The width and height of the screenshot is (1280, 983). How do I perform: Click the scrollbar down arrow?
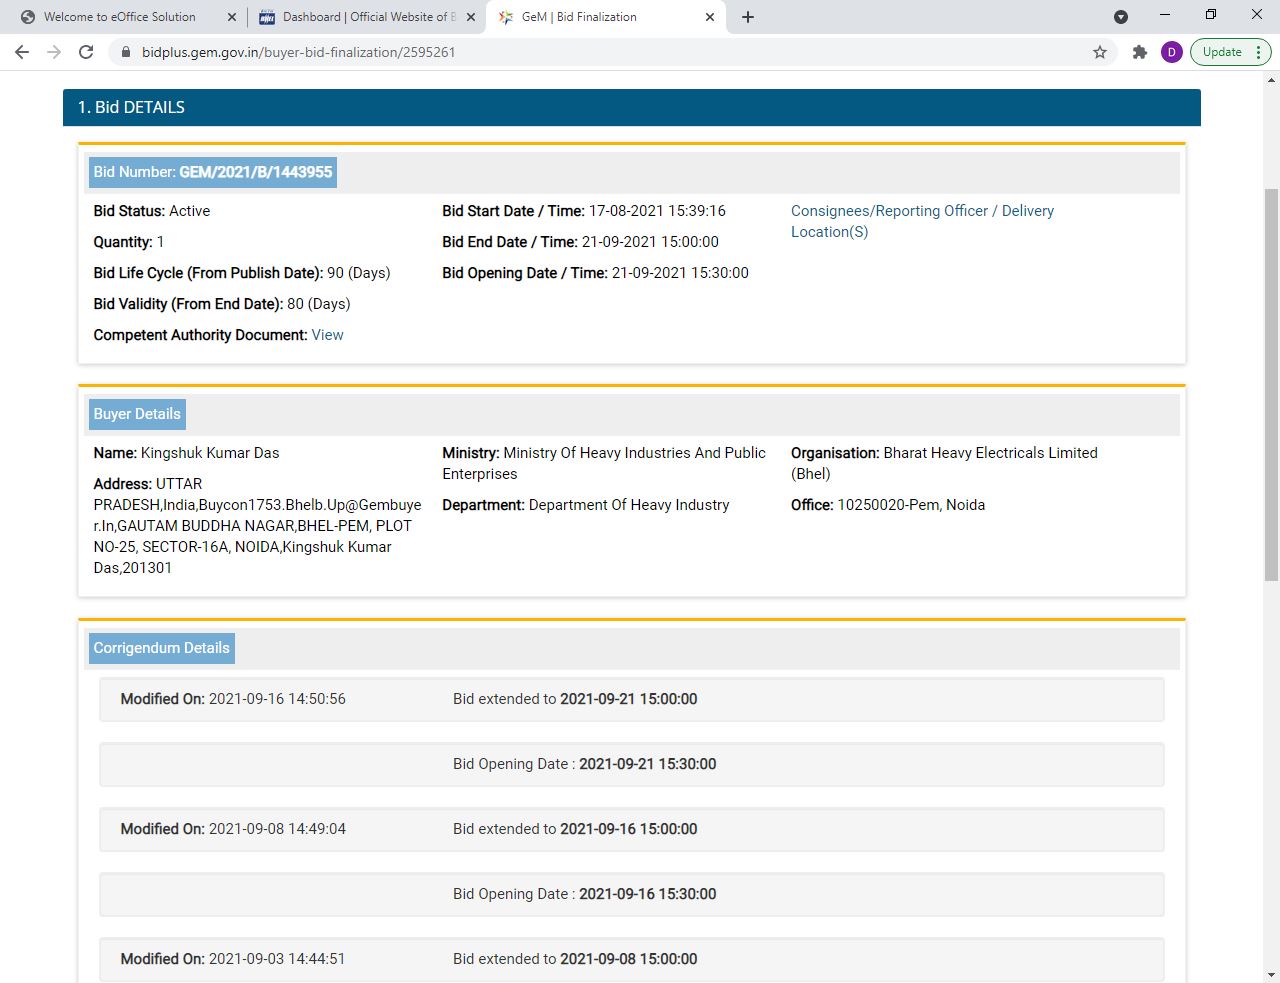(1271, 974)
